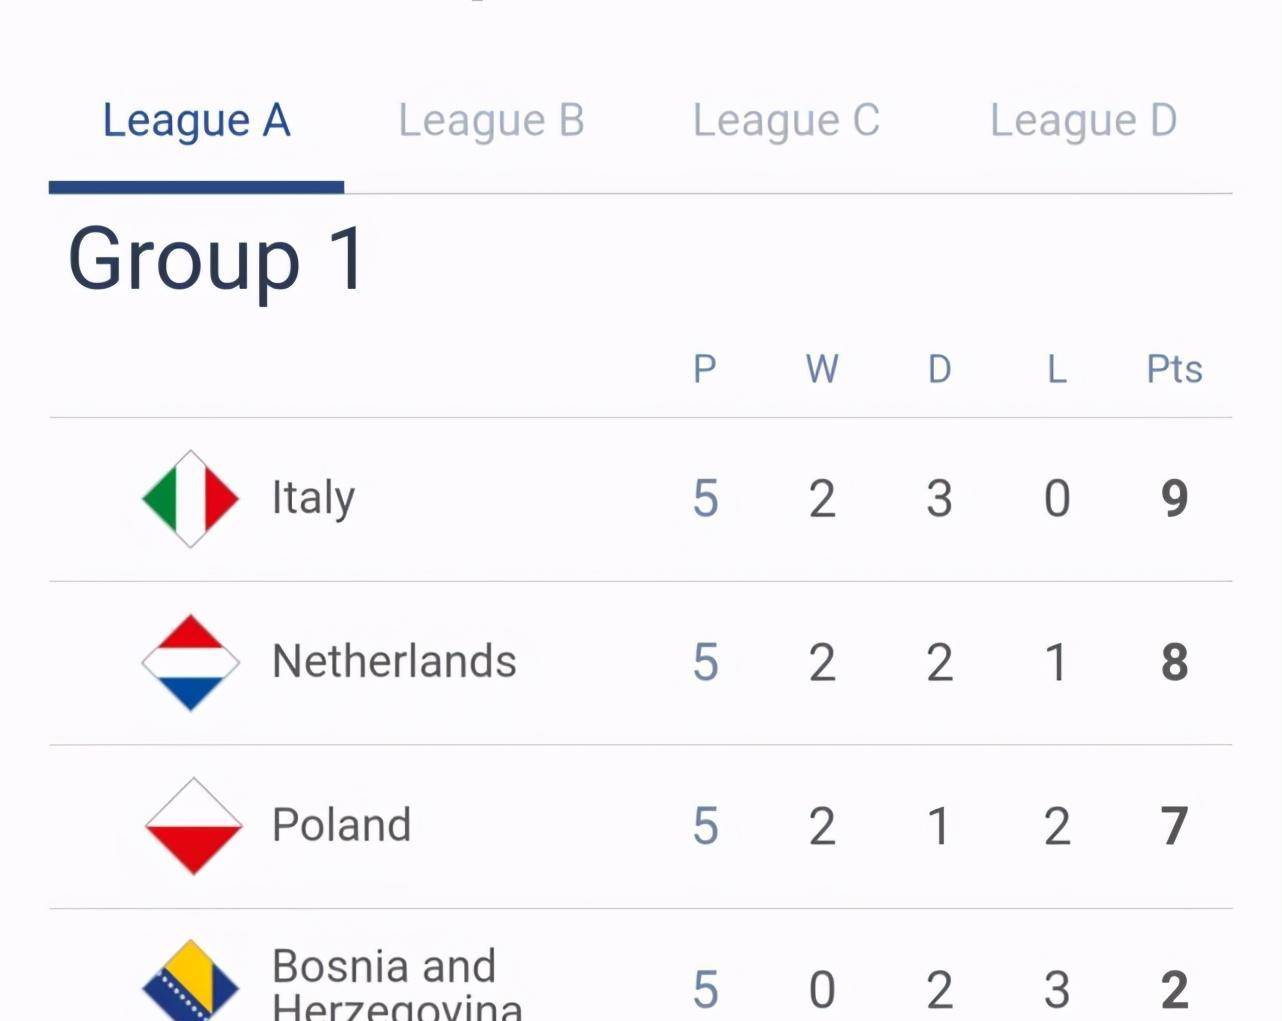Open the Poland team link
Viewport: 1282px width, 1021px height.
click(x=341, y=825)
